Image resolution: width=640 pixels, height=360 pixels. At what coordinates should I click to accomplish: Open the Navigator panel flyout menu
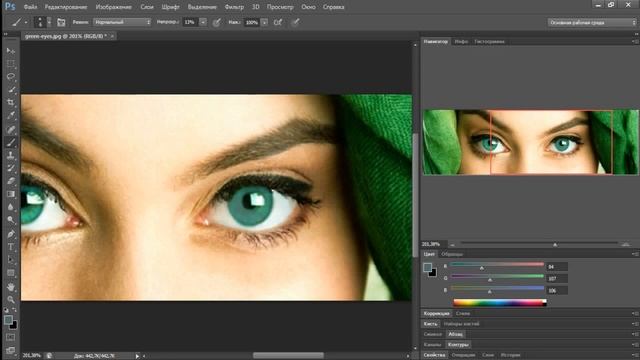point(634,41)
